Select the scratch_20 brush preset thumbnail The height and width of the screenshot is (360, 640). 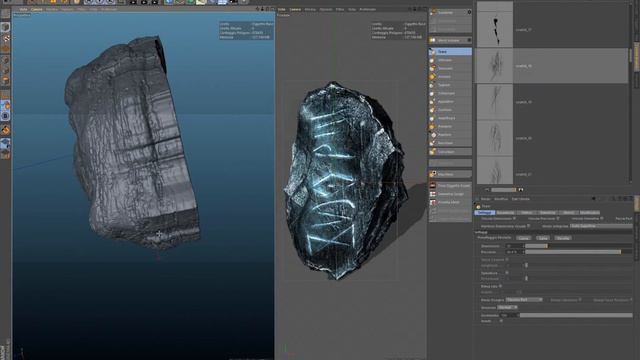[x=495, y=138]
